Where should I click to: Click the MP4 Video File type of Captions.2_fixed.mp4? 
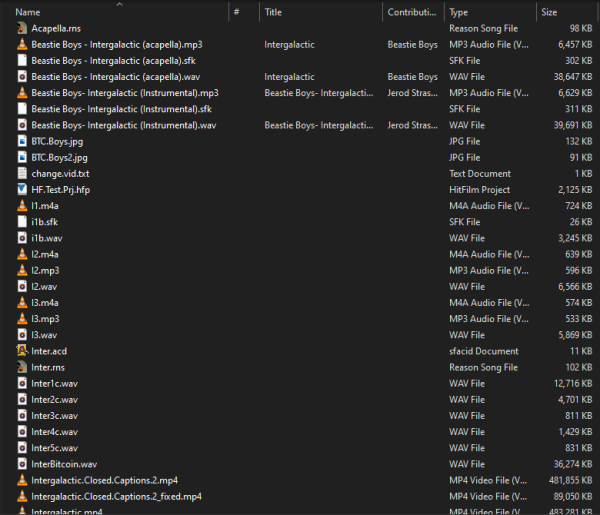pyautogui.click(x=488, y=496)
